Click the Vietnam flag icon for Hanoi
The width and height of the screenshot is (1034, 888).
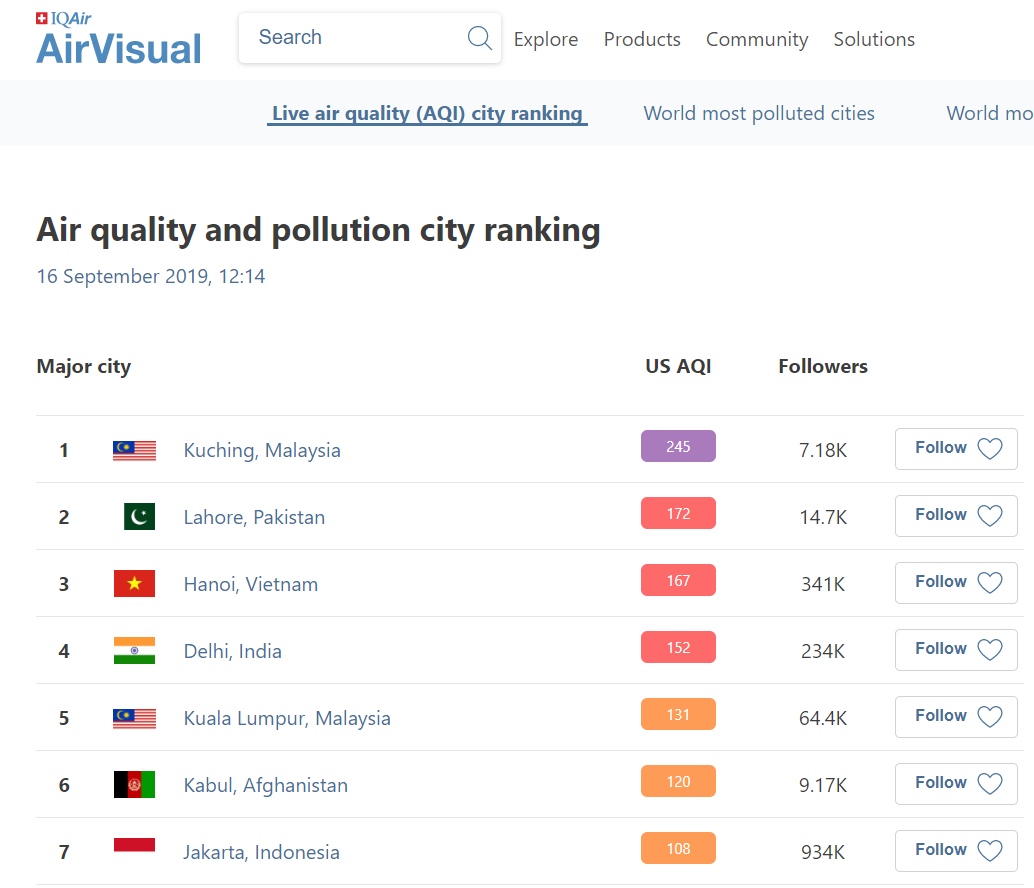[x=134, y=584]
